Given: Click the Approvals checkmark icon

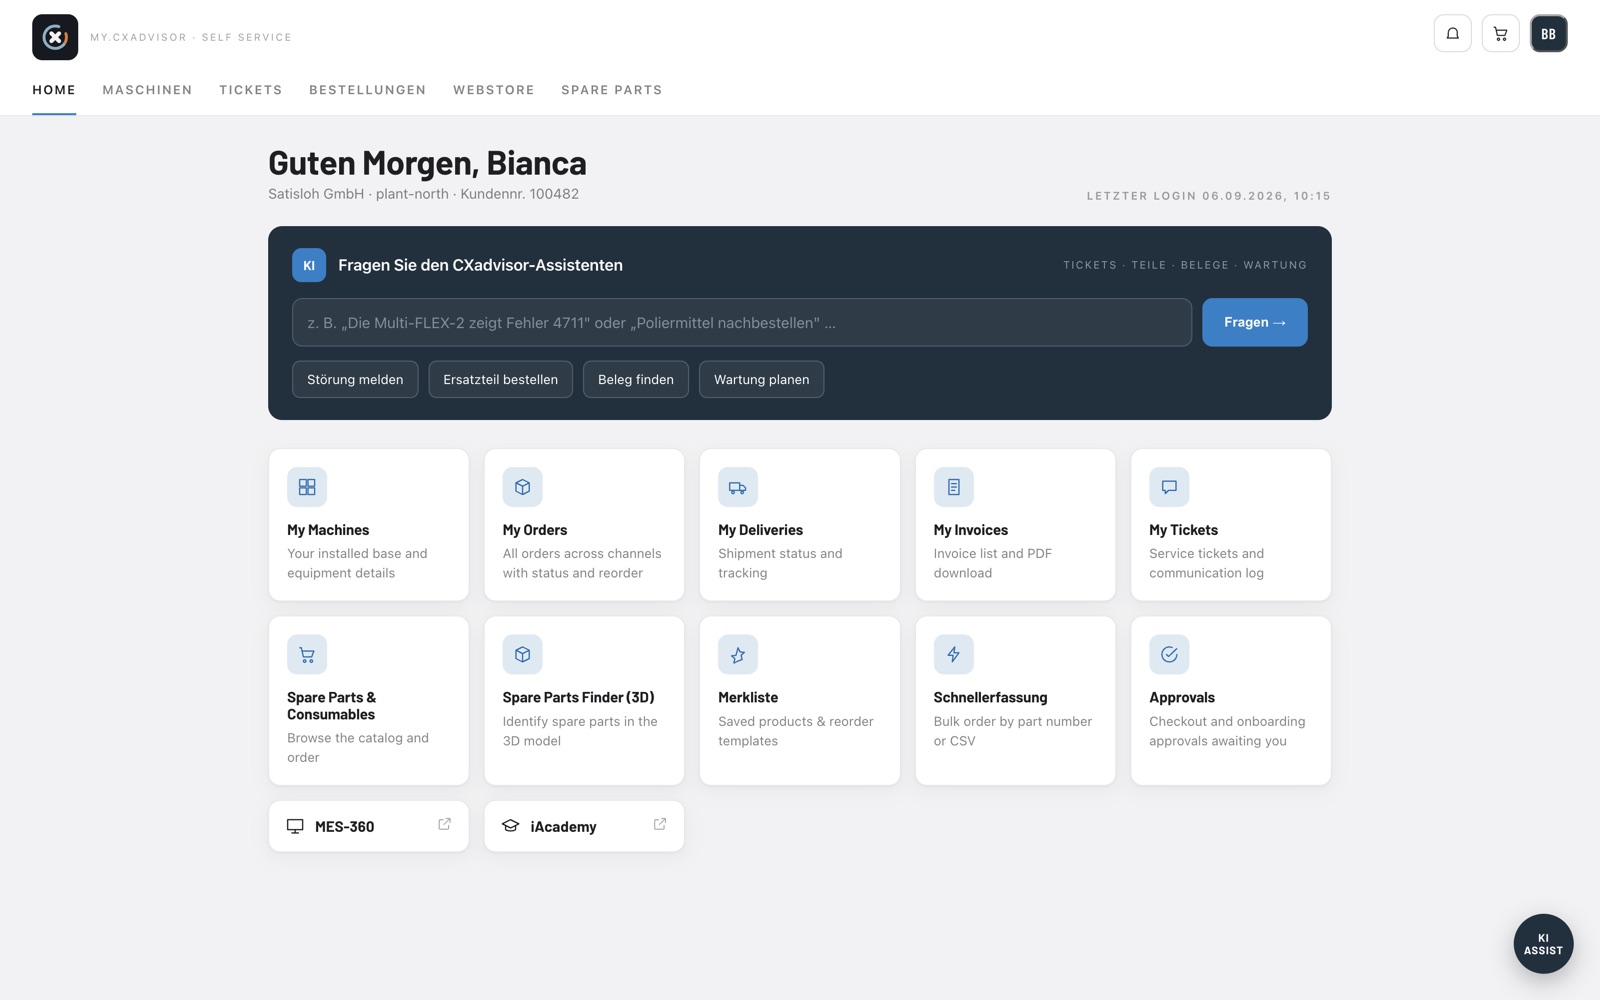Looking at the screenshot, I should 1169,655.
